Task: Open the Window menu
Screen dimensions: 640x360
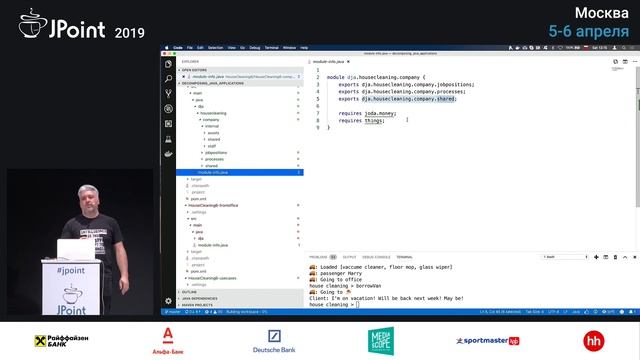Action: 289,48
